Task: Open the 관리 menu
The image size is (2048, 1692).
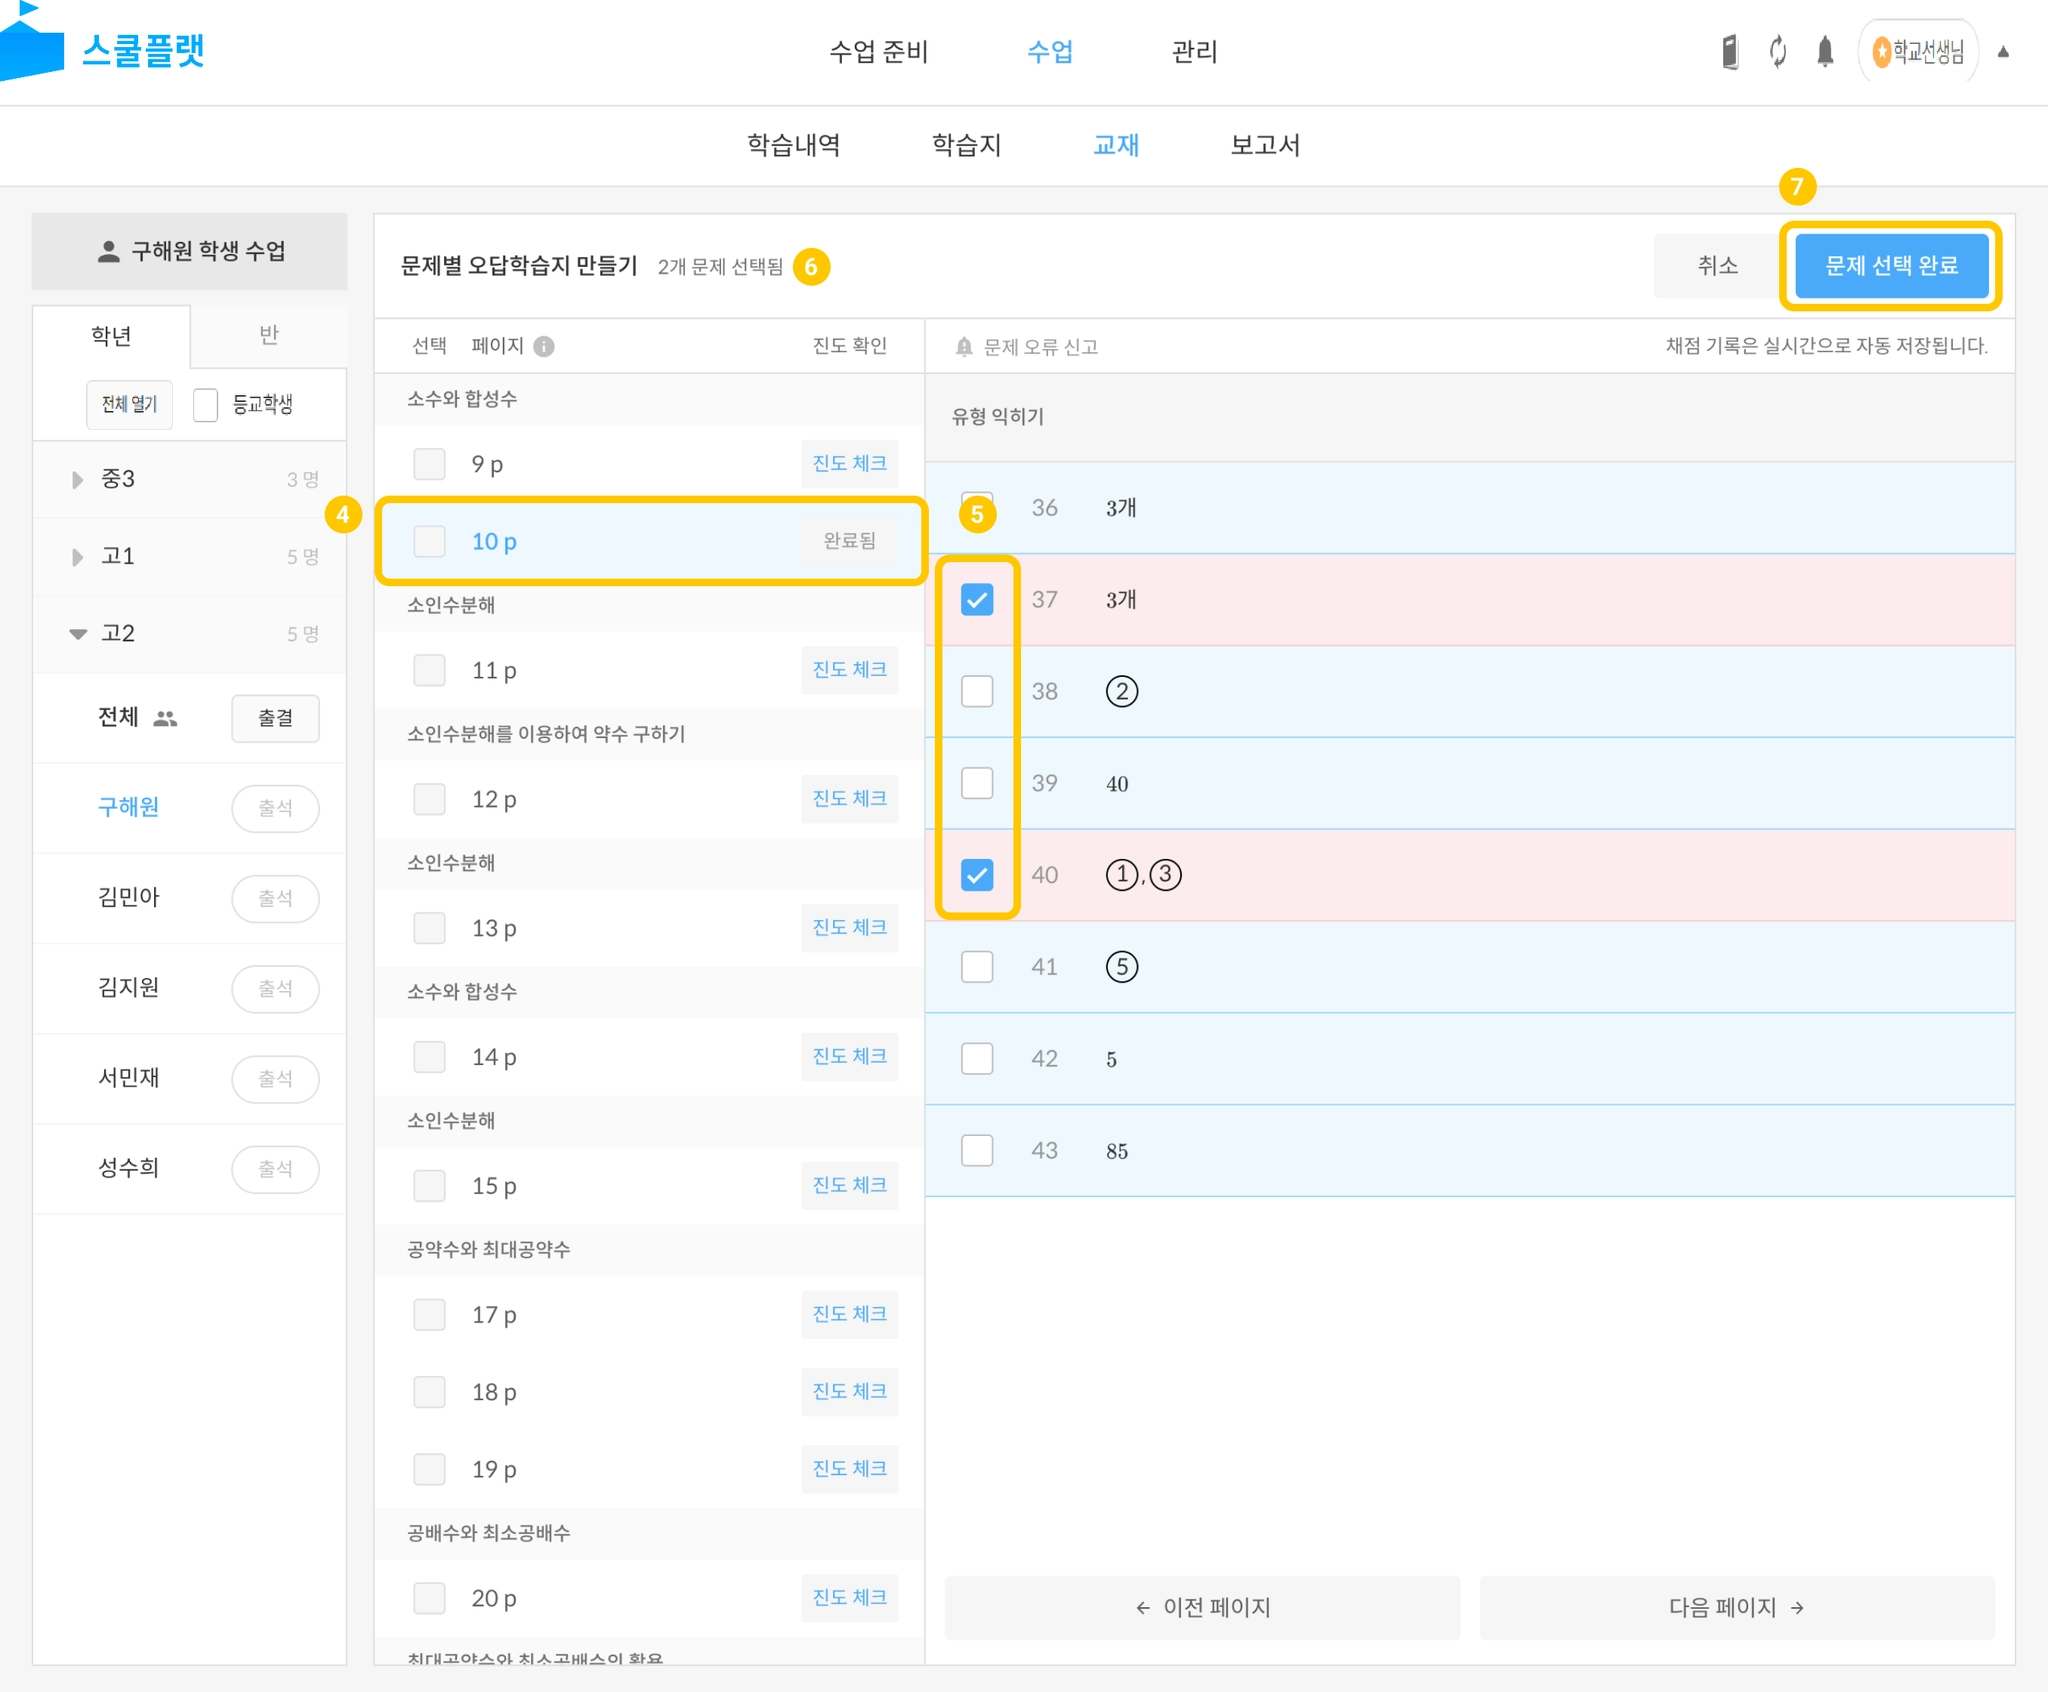Action: pos(1194,52)
